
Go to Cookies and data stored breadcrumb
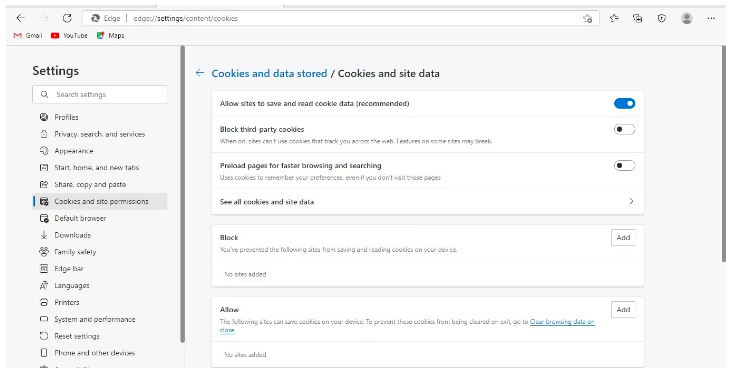pos(269,73)
